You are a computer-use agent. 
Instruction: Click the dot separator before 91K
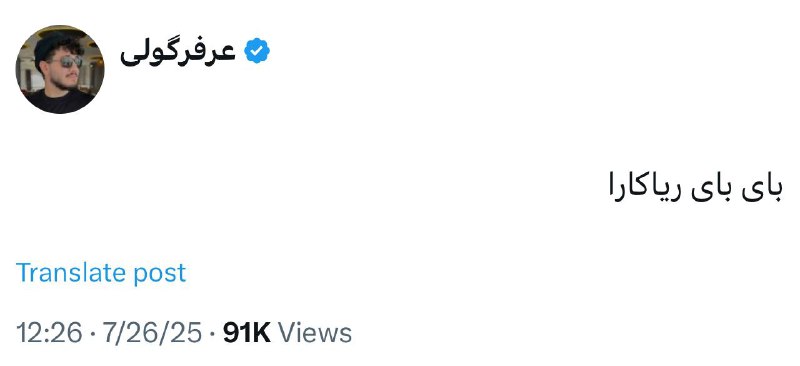[x=212, y=333]
